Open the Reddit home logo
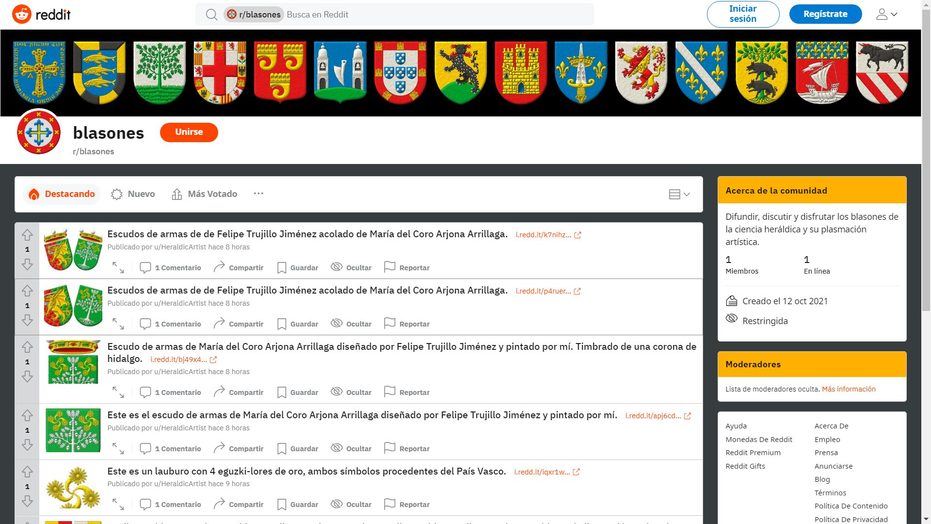 pos(42,14)
